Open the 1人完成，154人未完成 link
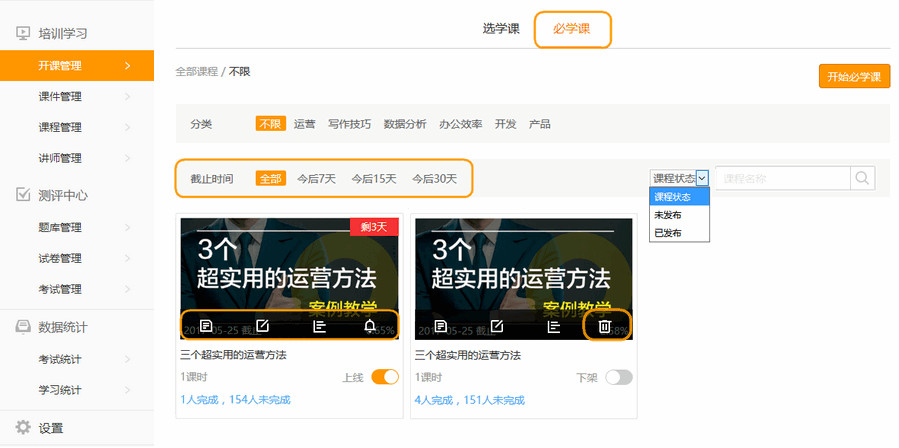 coord(235,400)
